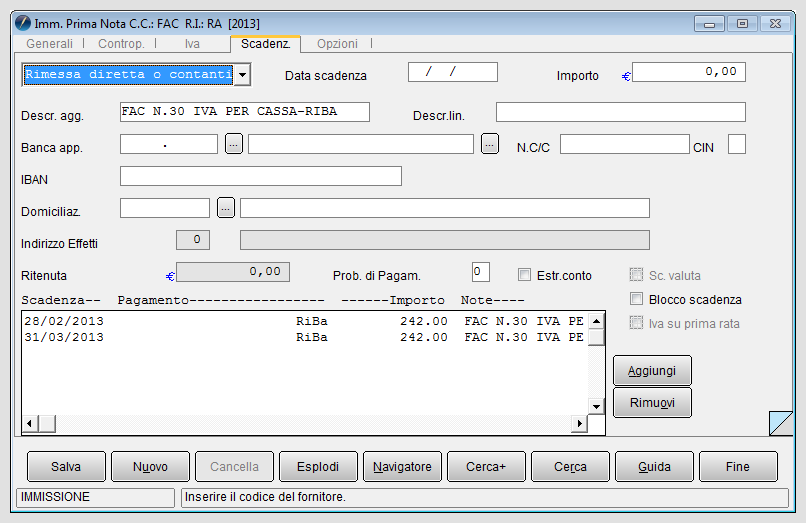Image resolution: width=806 pixels, height=523 pixels.
Task: Click the list vertical scrollbar thumb
Action: tap(596, 338)
